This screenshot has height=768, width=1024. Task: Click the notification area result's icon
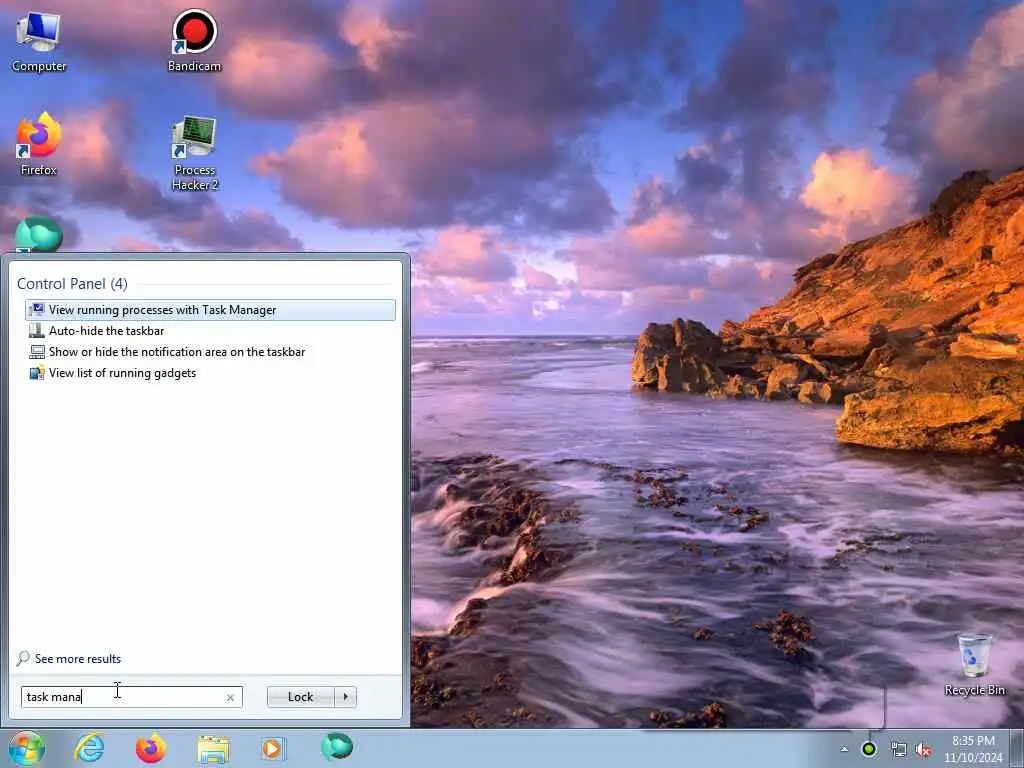pyautogui.click(x=37, y=351)
